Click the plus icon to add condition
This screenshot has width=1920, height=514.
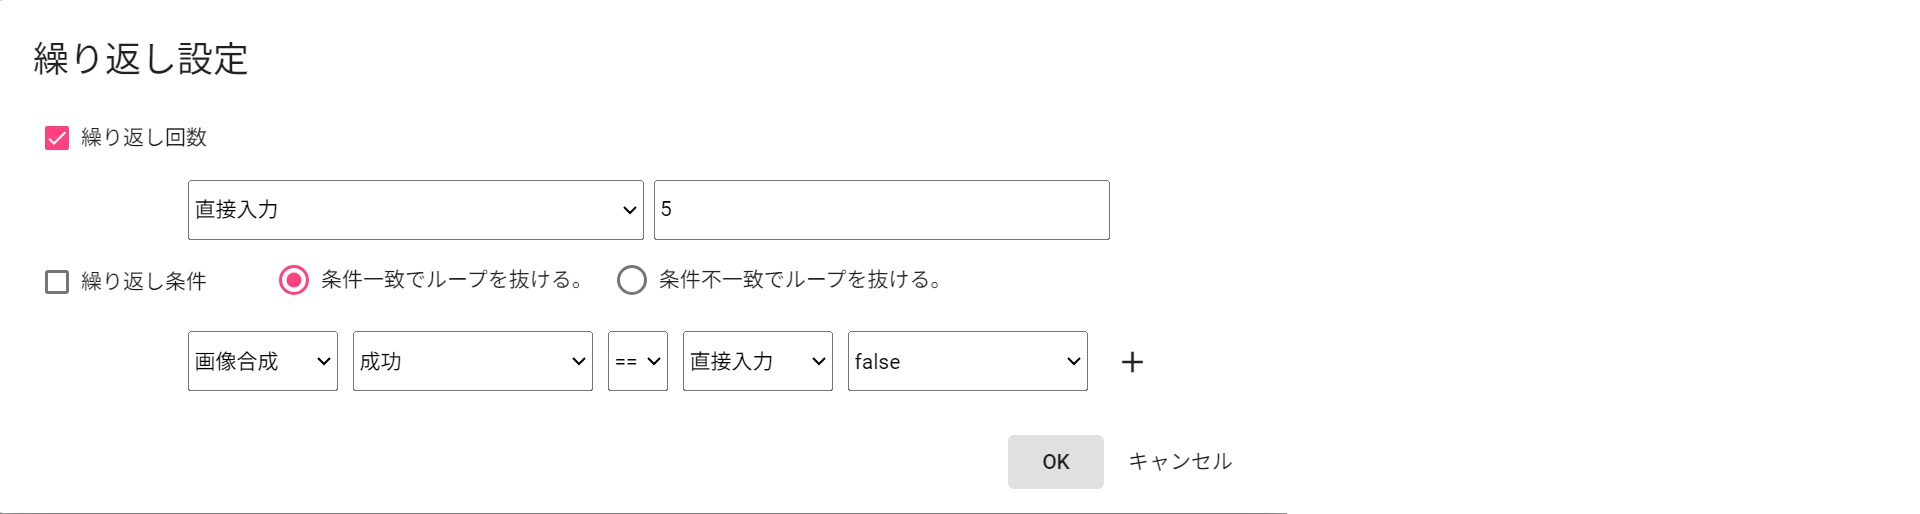click(x=1132, y=362)
